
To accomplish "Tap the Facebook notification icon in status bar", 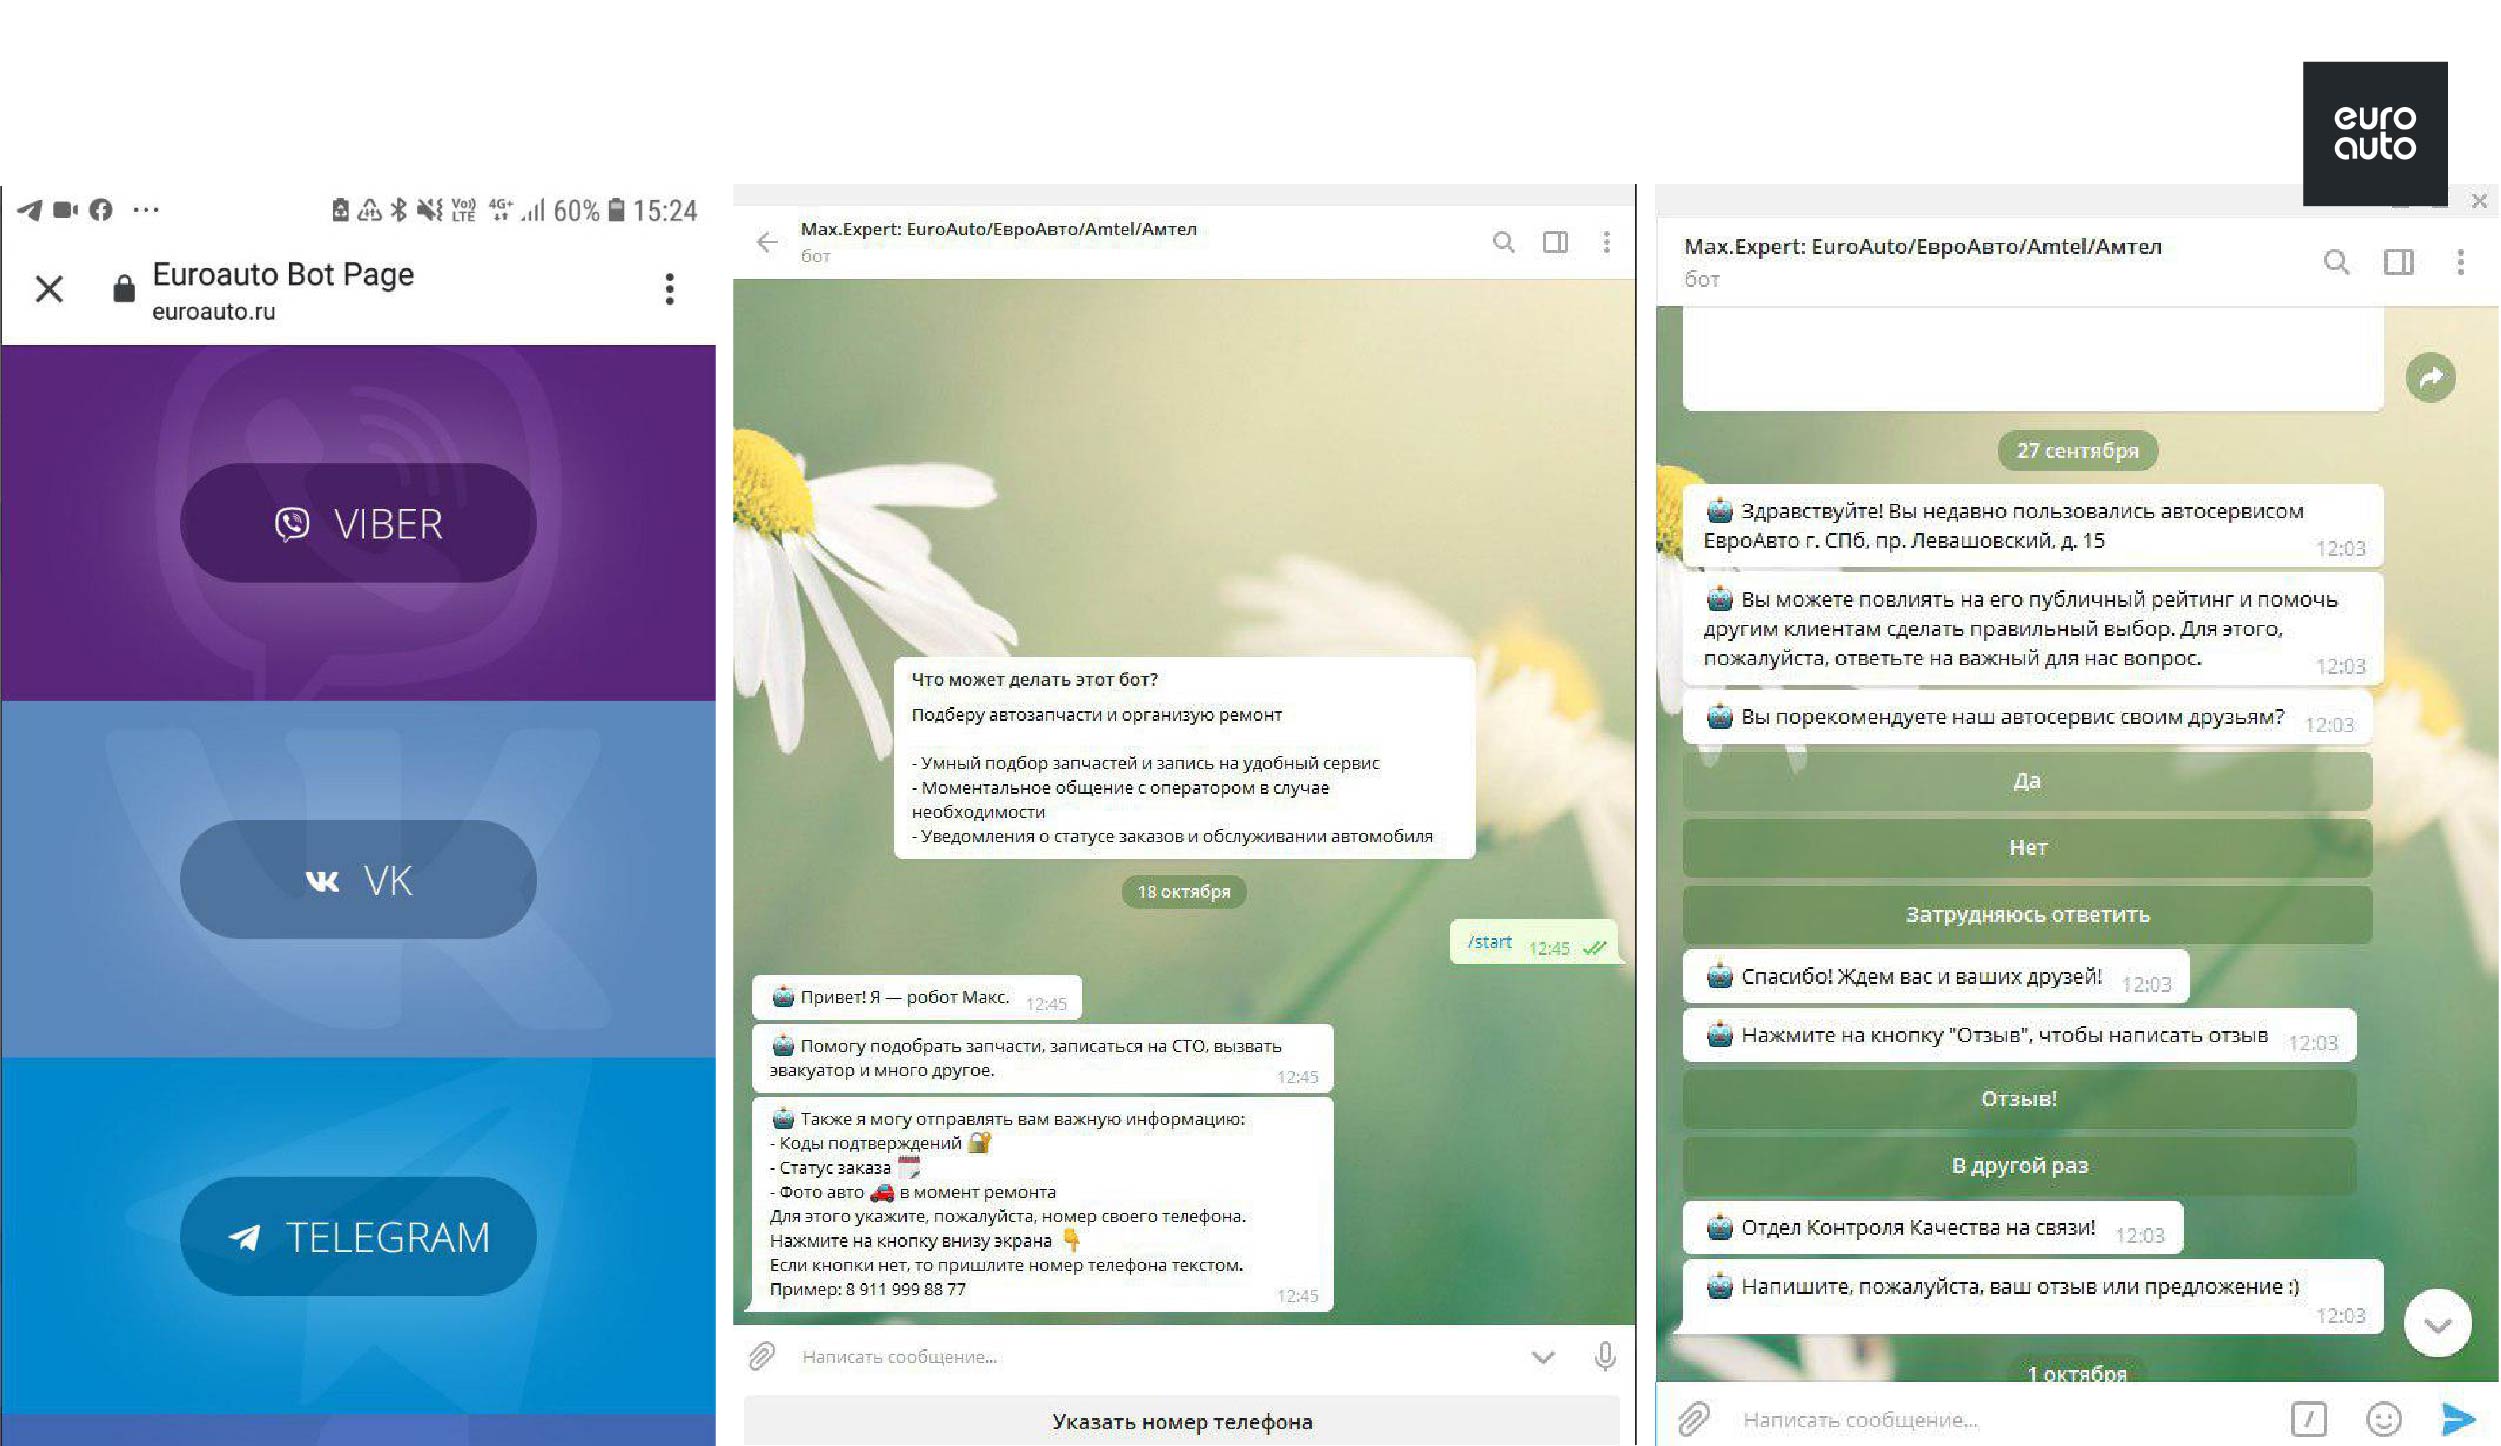I will [101, 210].
